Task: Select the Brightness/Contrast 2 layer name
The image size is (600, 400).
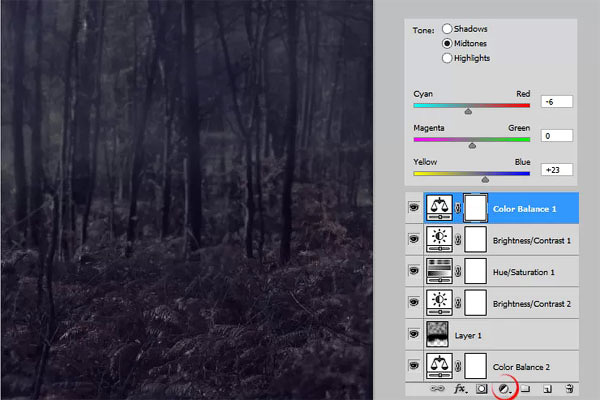Action: click(532, 304)
